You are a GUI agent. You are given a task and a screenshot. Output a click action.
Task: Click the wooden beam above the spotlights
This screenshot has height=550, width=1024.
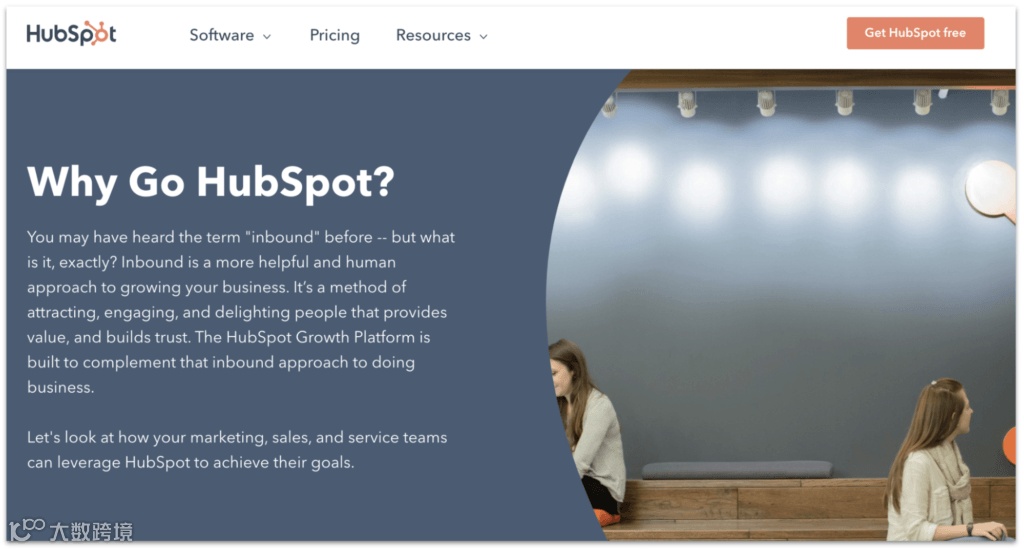click(816, 79)
